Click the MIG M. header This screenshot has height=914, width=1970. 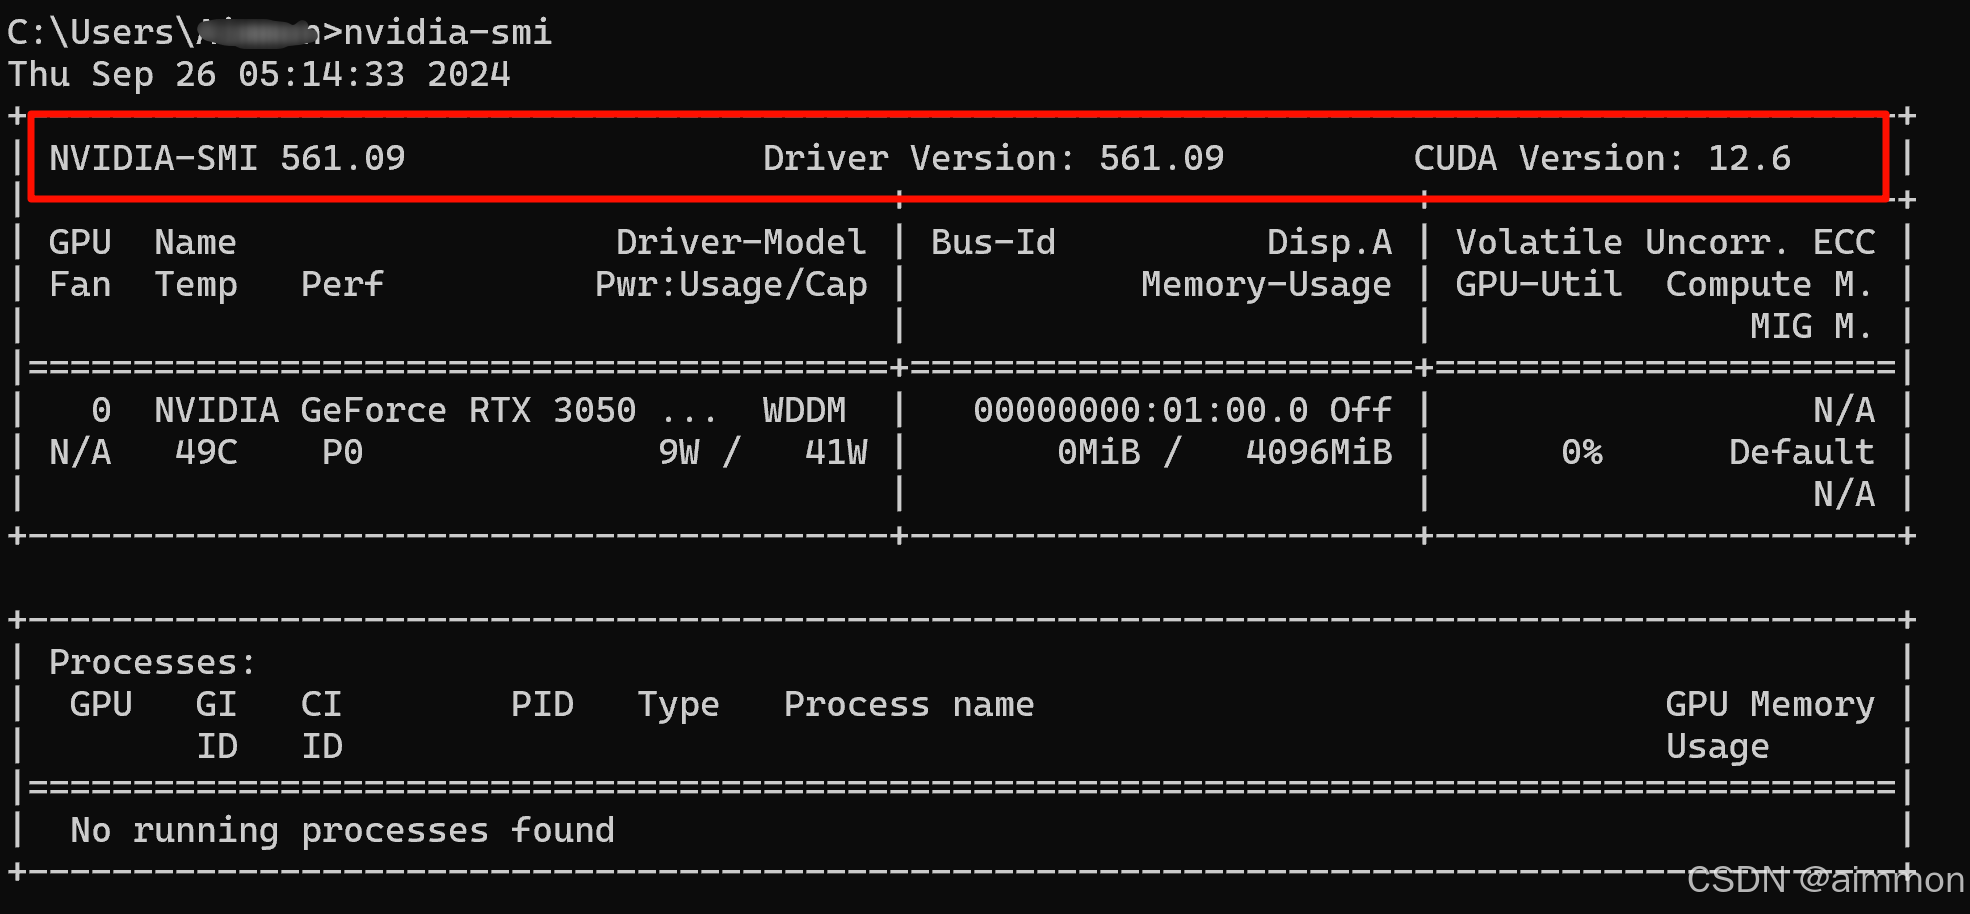(1811, 326)
